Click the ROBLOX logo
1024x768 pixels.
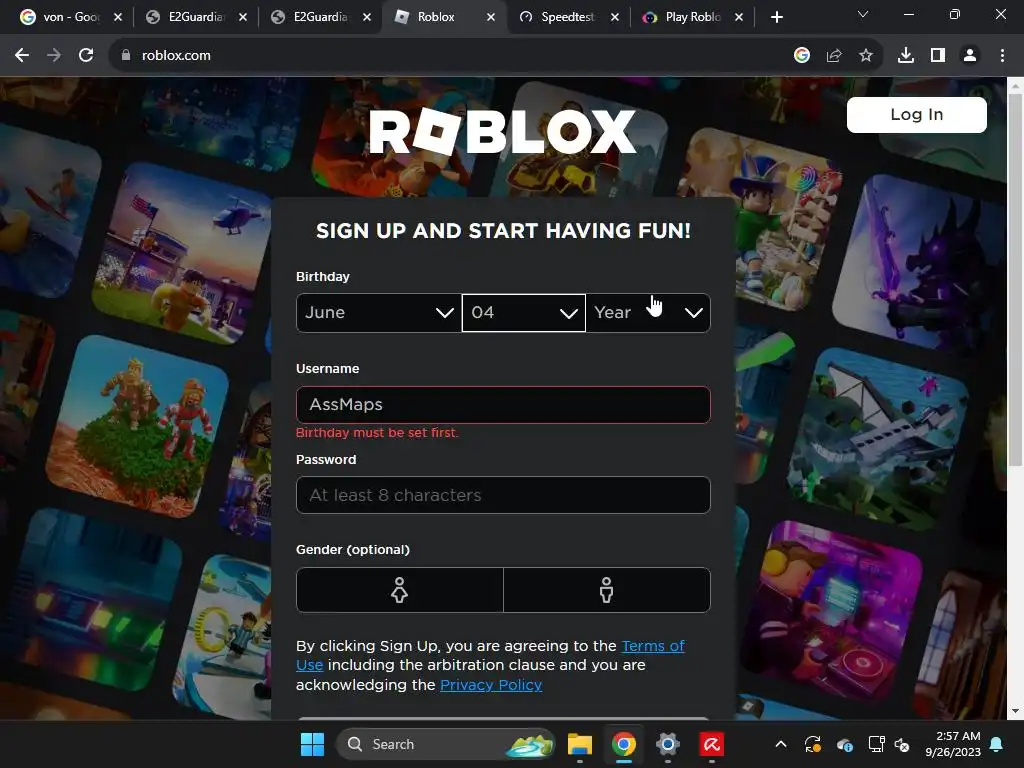[502, 131]
